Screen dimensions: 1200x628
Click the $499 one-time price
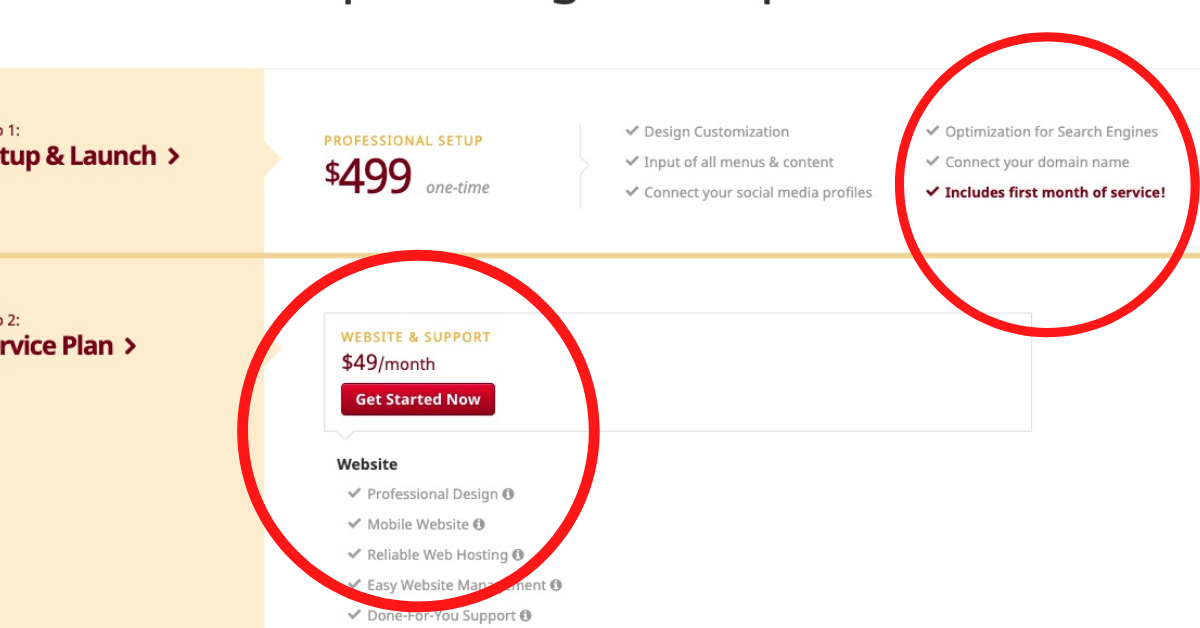(x=407, y=176)
